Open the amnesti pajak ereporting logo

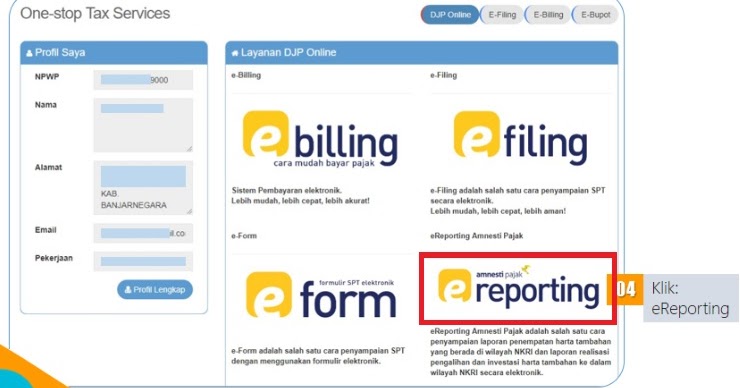coord(518,287)
